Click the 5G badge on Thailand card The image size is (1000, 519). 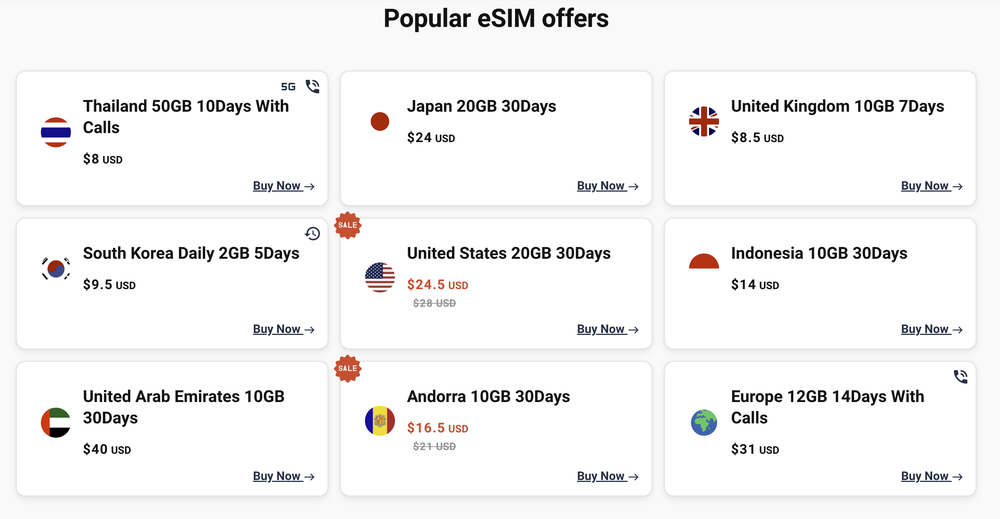(x=288, y=87)
